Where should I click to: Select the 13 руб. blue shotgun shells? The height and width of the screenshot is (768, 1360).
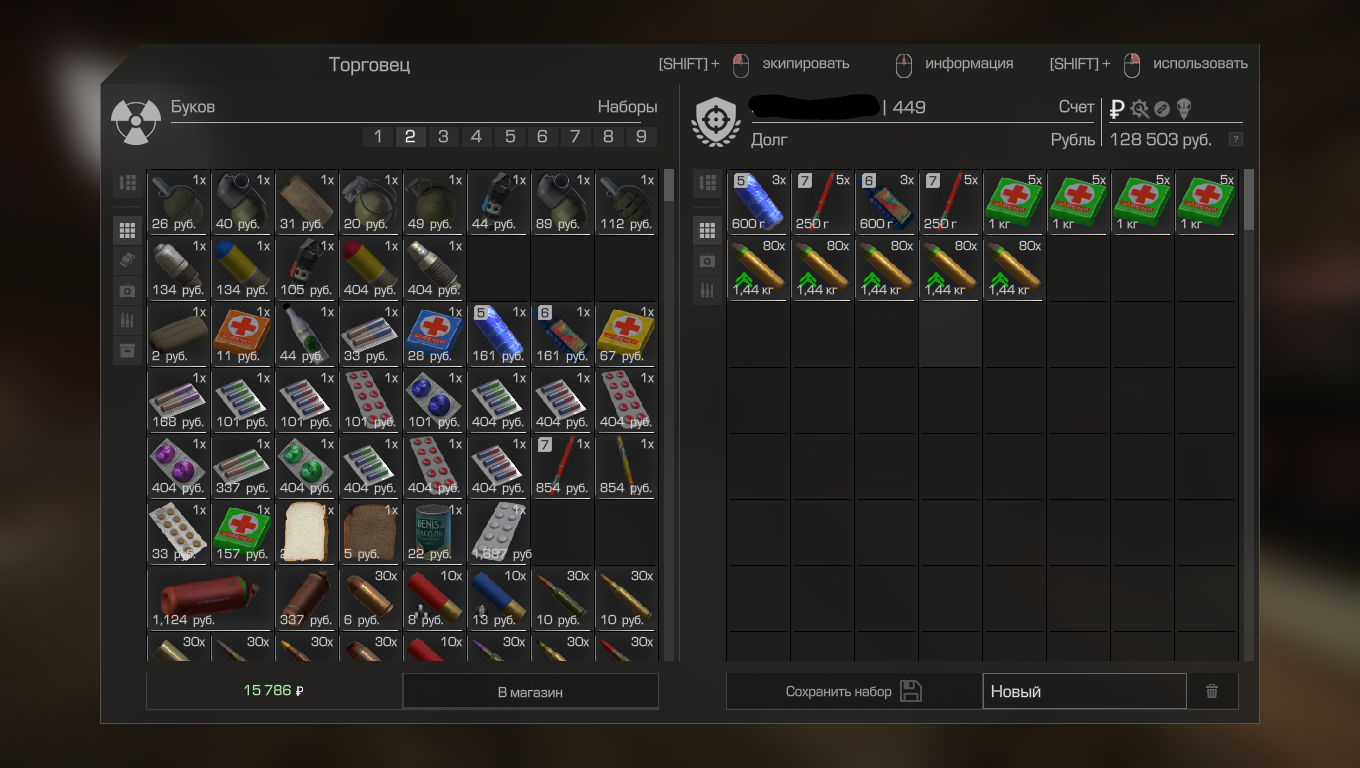(499, 599)
